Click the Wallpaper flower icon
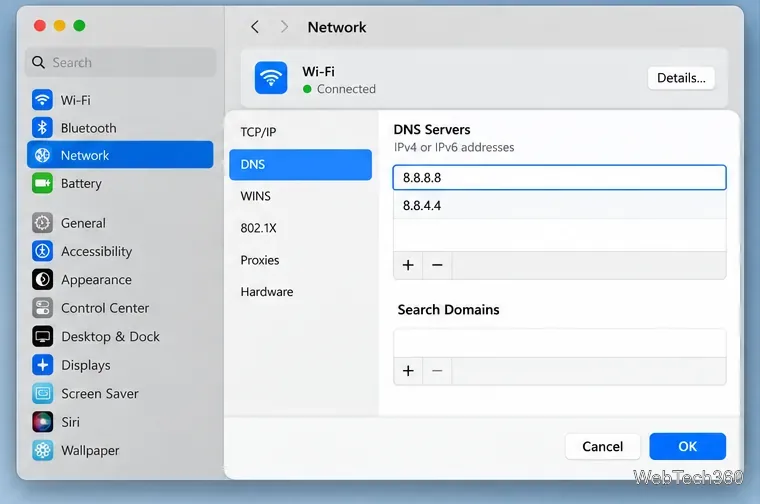Viewport: 760px width, 504px height. [42, 450]
